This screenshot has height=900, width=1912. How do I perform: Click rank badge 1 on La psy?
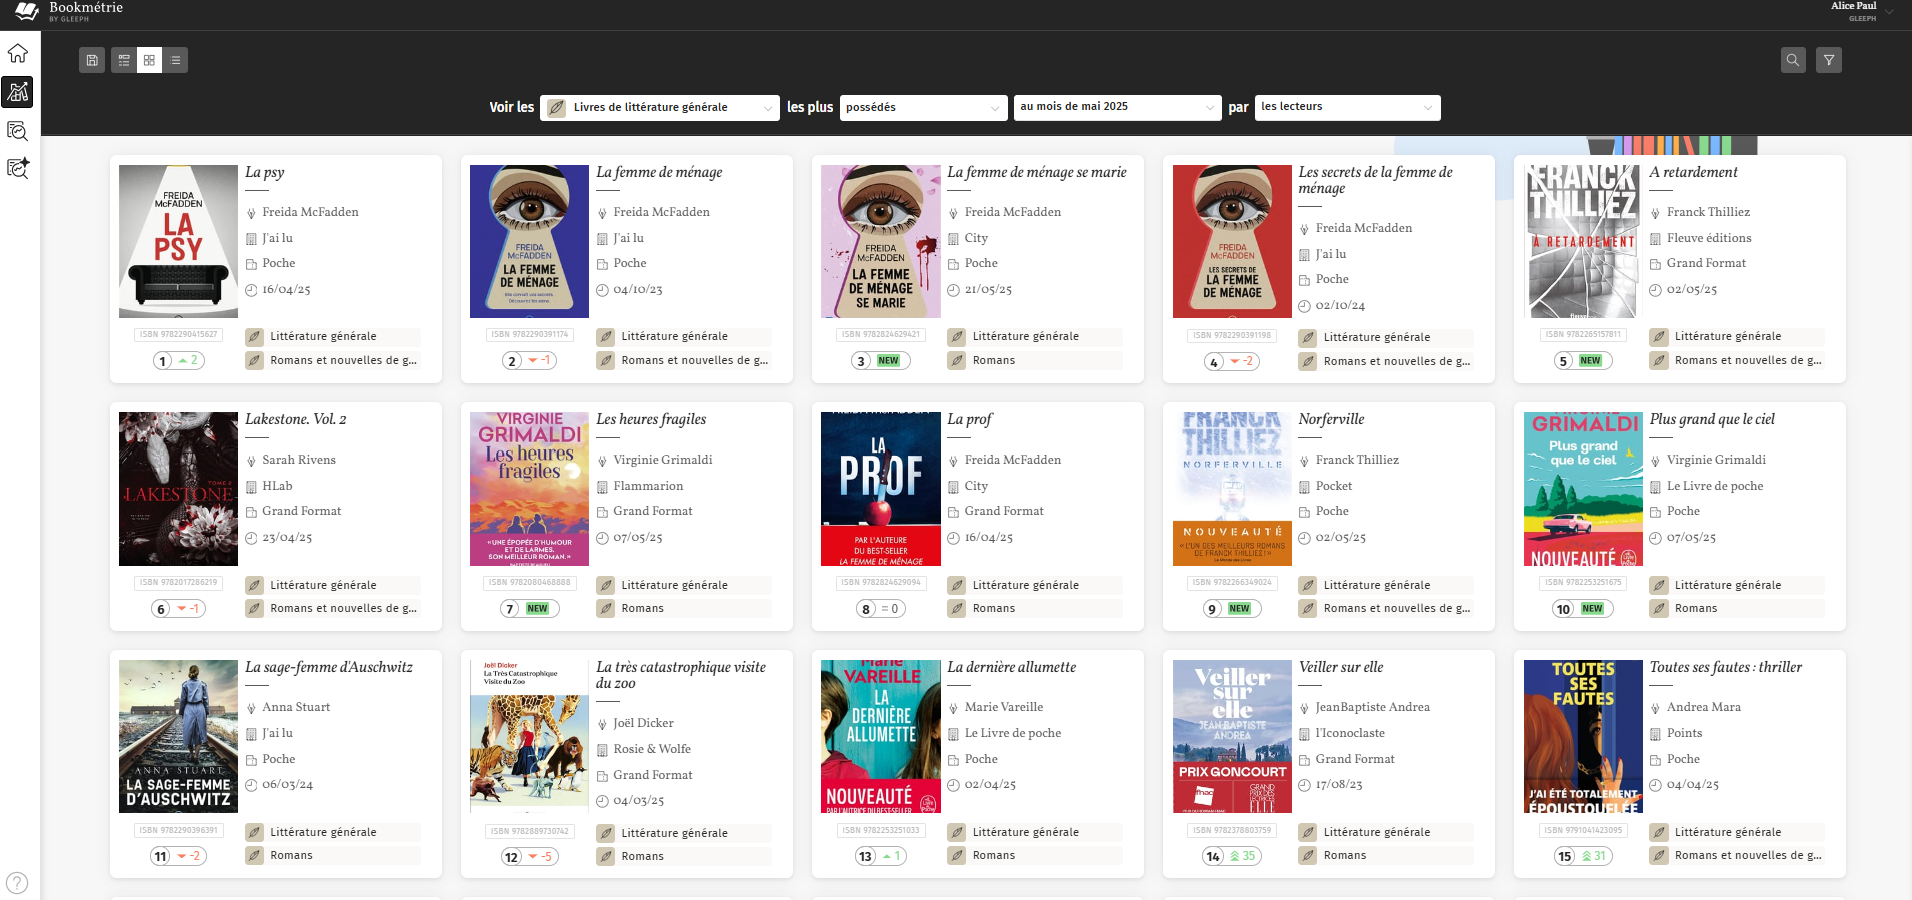(x=178, y=360)
